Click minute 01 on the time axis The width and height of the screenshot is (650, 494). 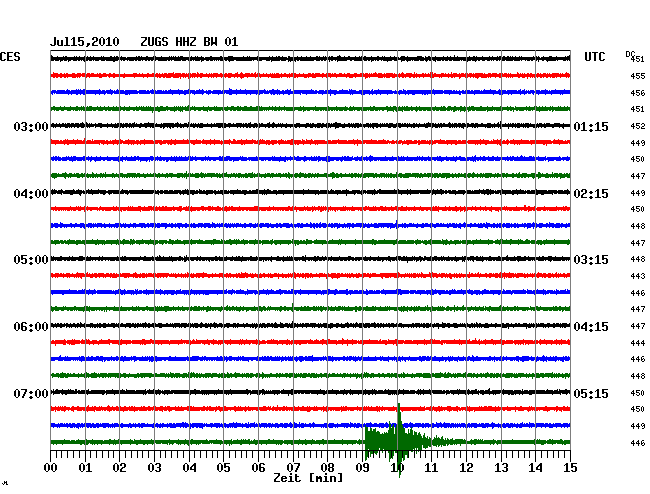tap(85, 468)
